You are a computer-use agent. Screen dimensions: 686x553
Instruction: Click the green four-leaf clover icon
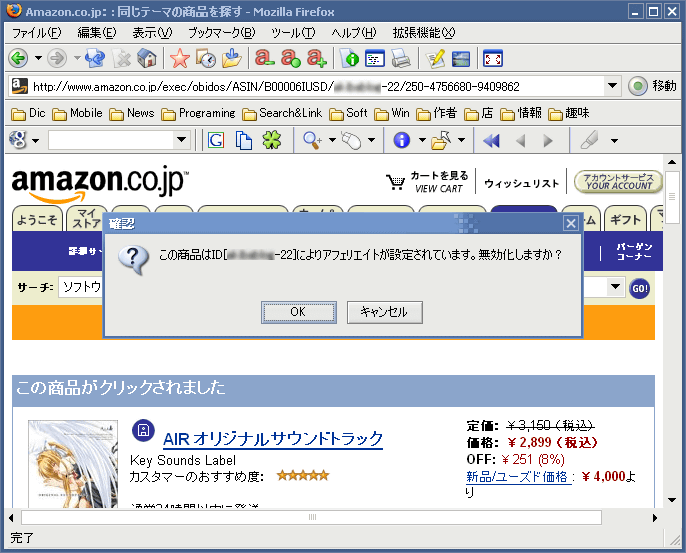tap(272, 140)
